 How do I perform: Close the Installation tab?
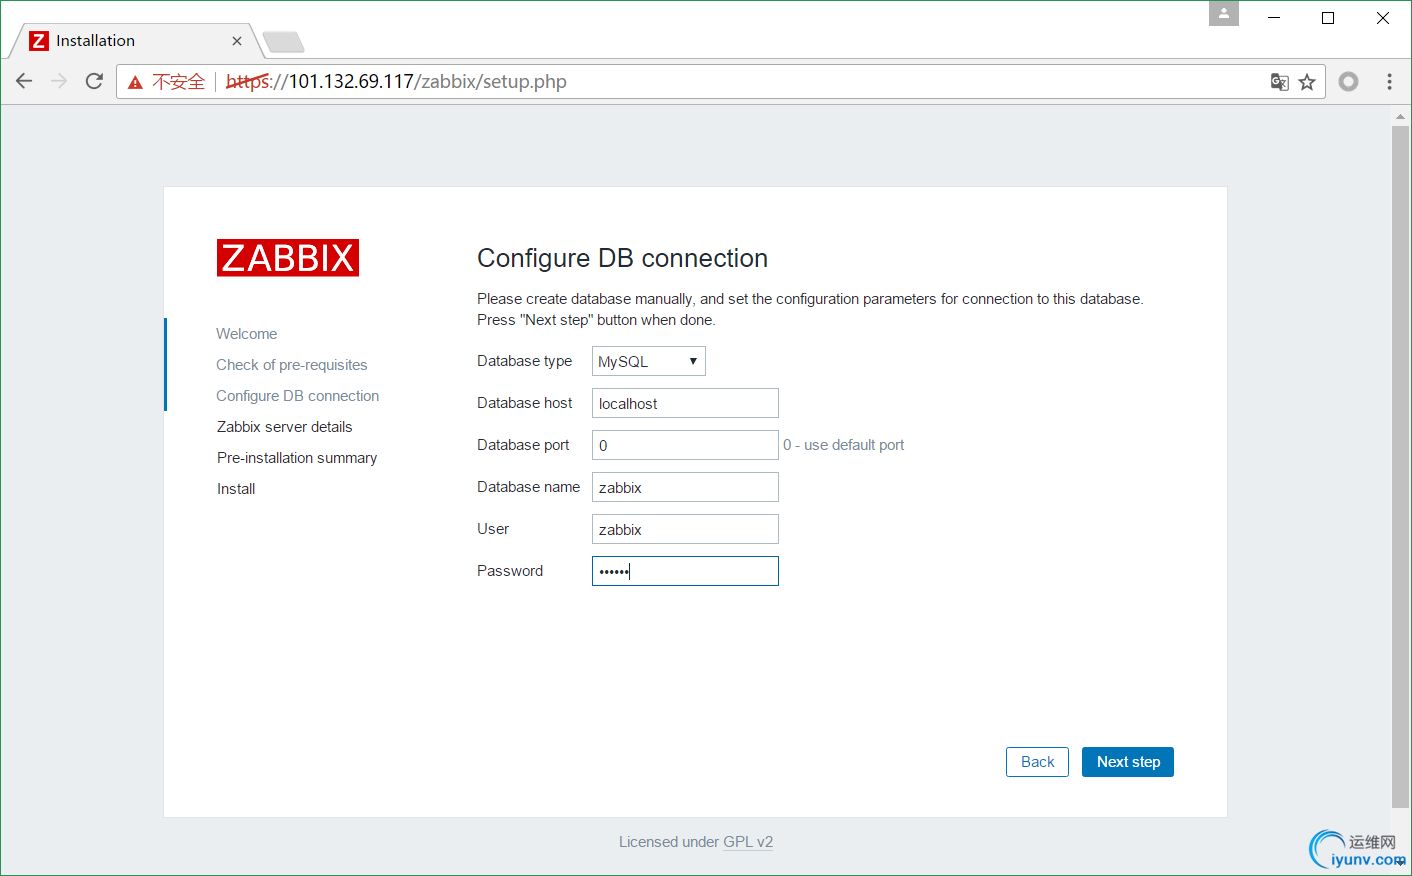click(x=237, y=41)
